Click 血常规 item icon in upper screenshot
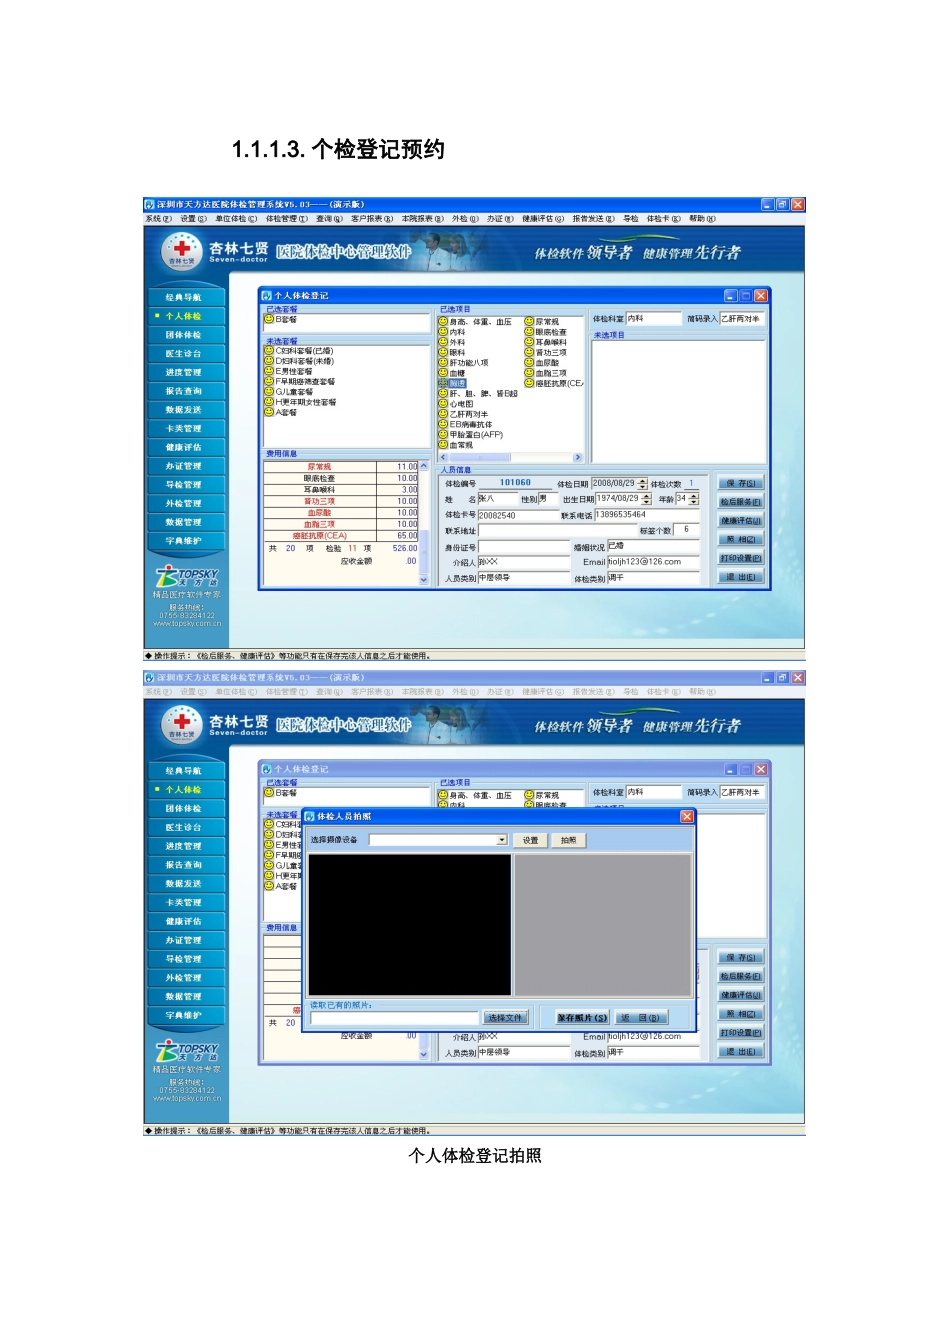This screenshot has height=1344, width=950. click(x=443, y=445)
